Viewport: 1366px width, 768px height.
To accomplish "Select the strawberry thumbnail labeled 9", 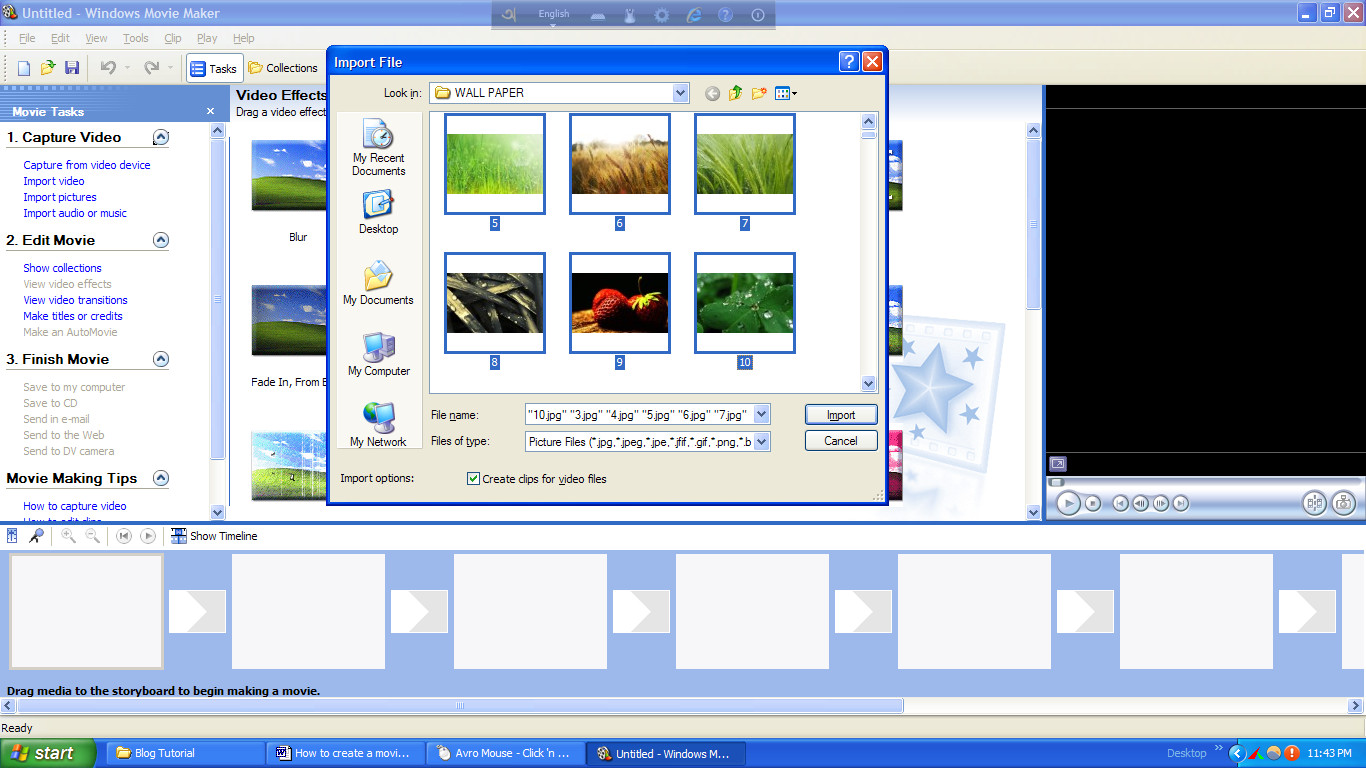I will tap(620, 303).
